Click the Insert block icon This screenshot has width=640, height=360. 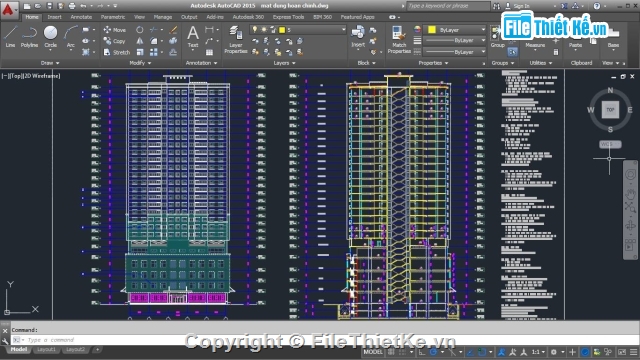click(x=358, y=36)
